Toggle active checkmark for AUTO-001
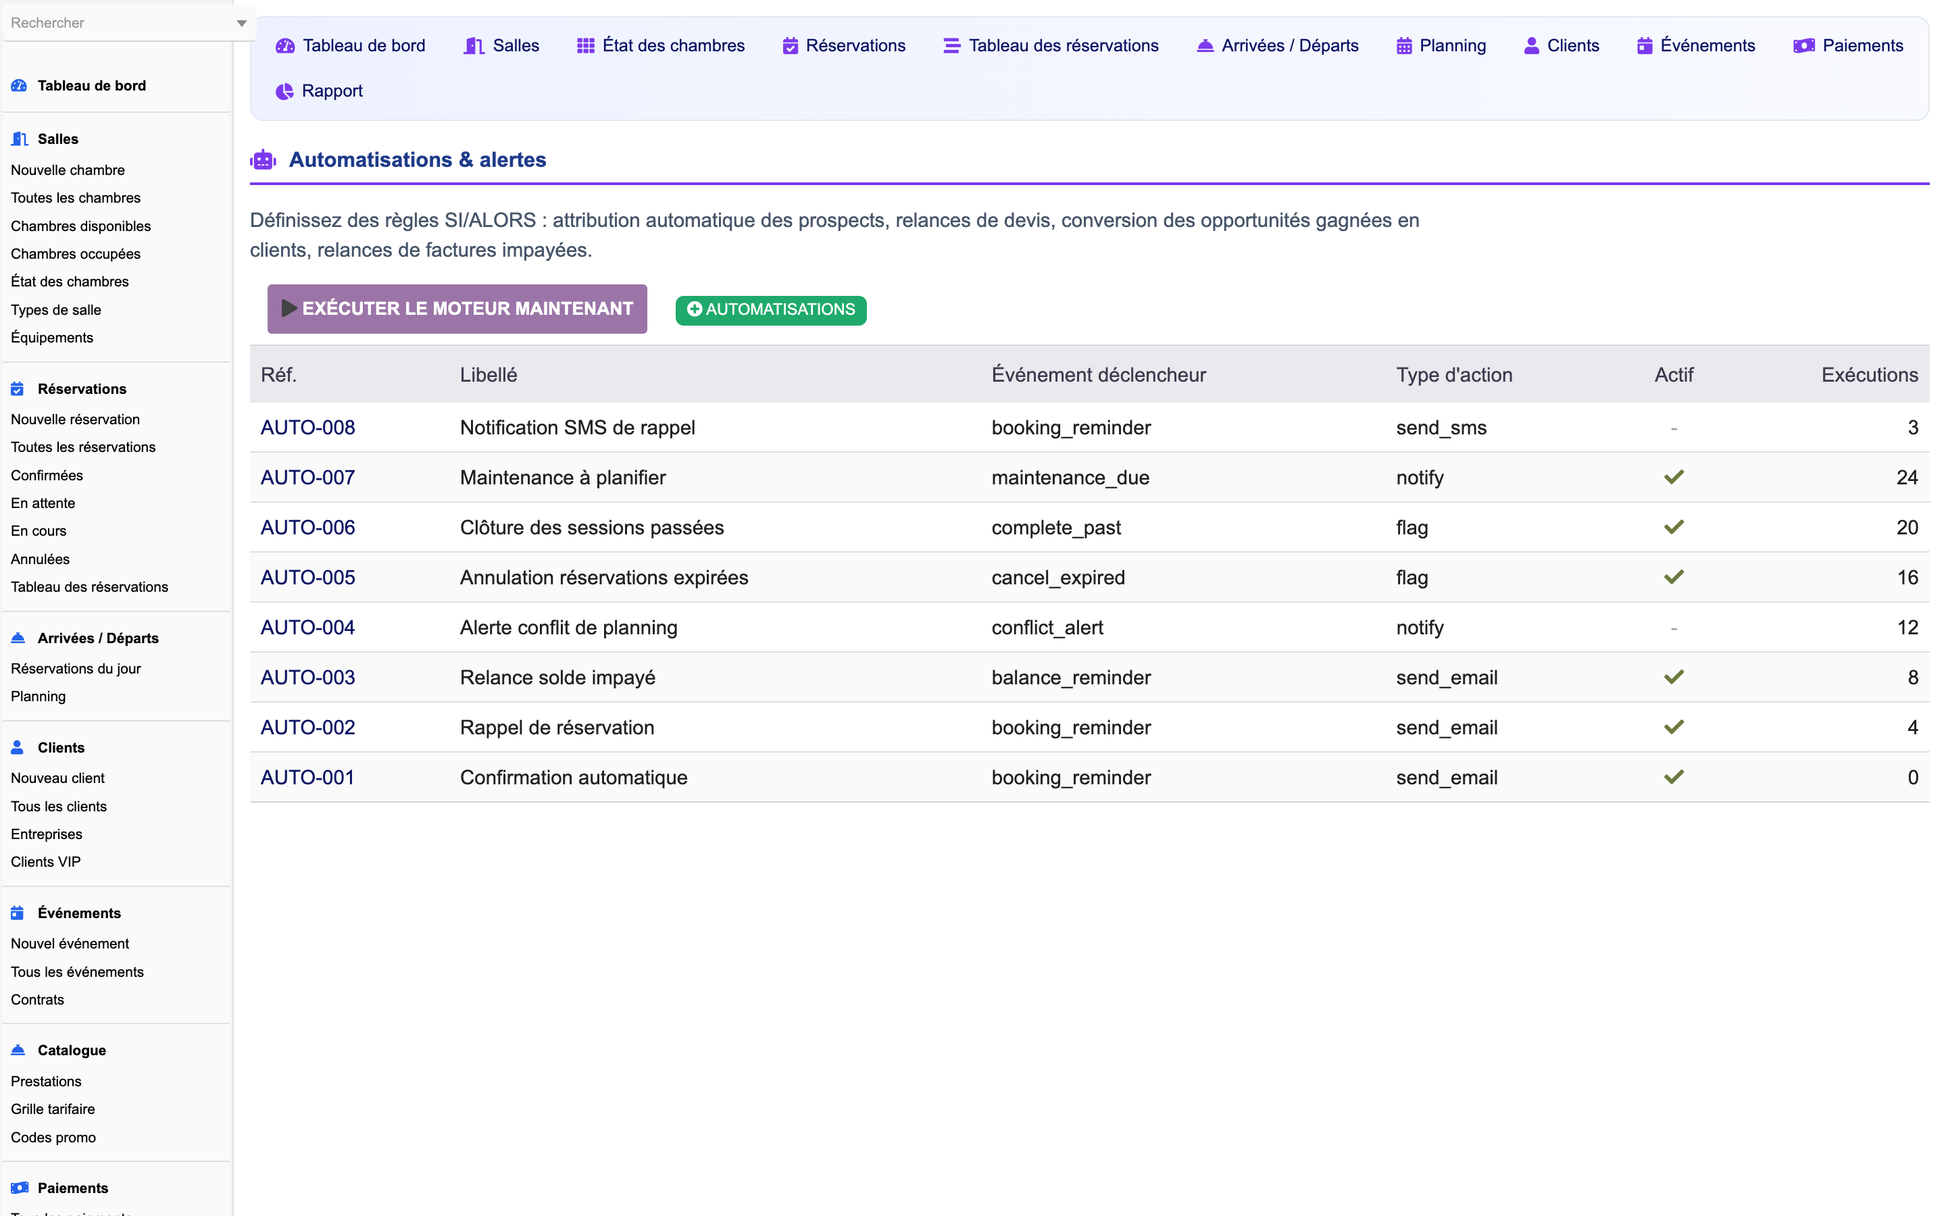 pyautogui.click(x=1674, y=778)
